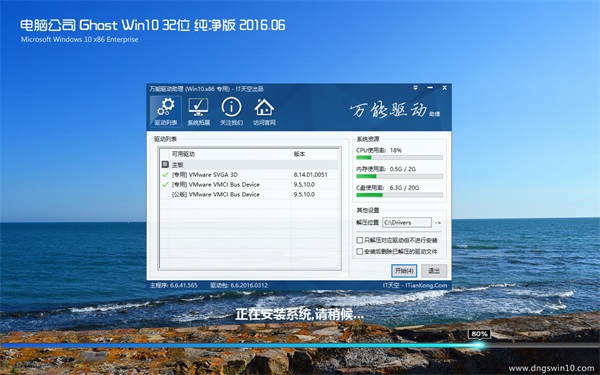Click the 开始(4) start button
The width and height of the screenshot is (600, 375).
(404, 271)
